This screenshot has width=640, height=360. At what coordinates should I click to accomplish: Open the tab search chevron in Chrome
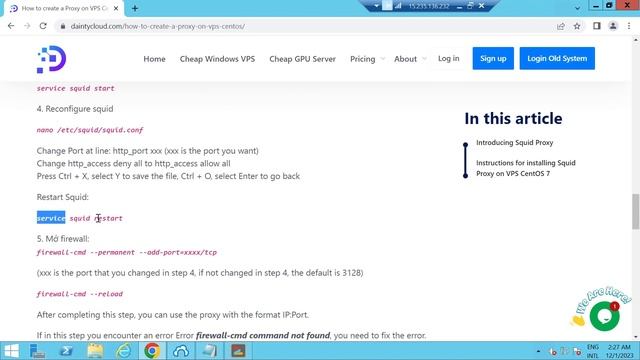[x=577, y=8]
